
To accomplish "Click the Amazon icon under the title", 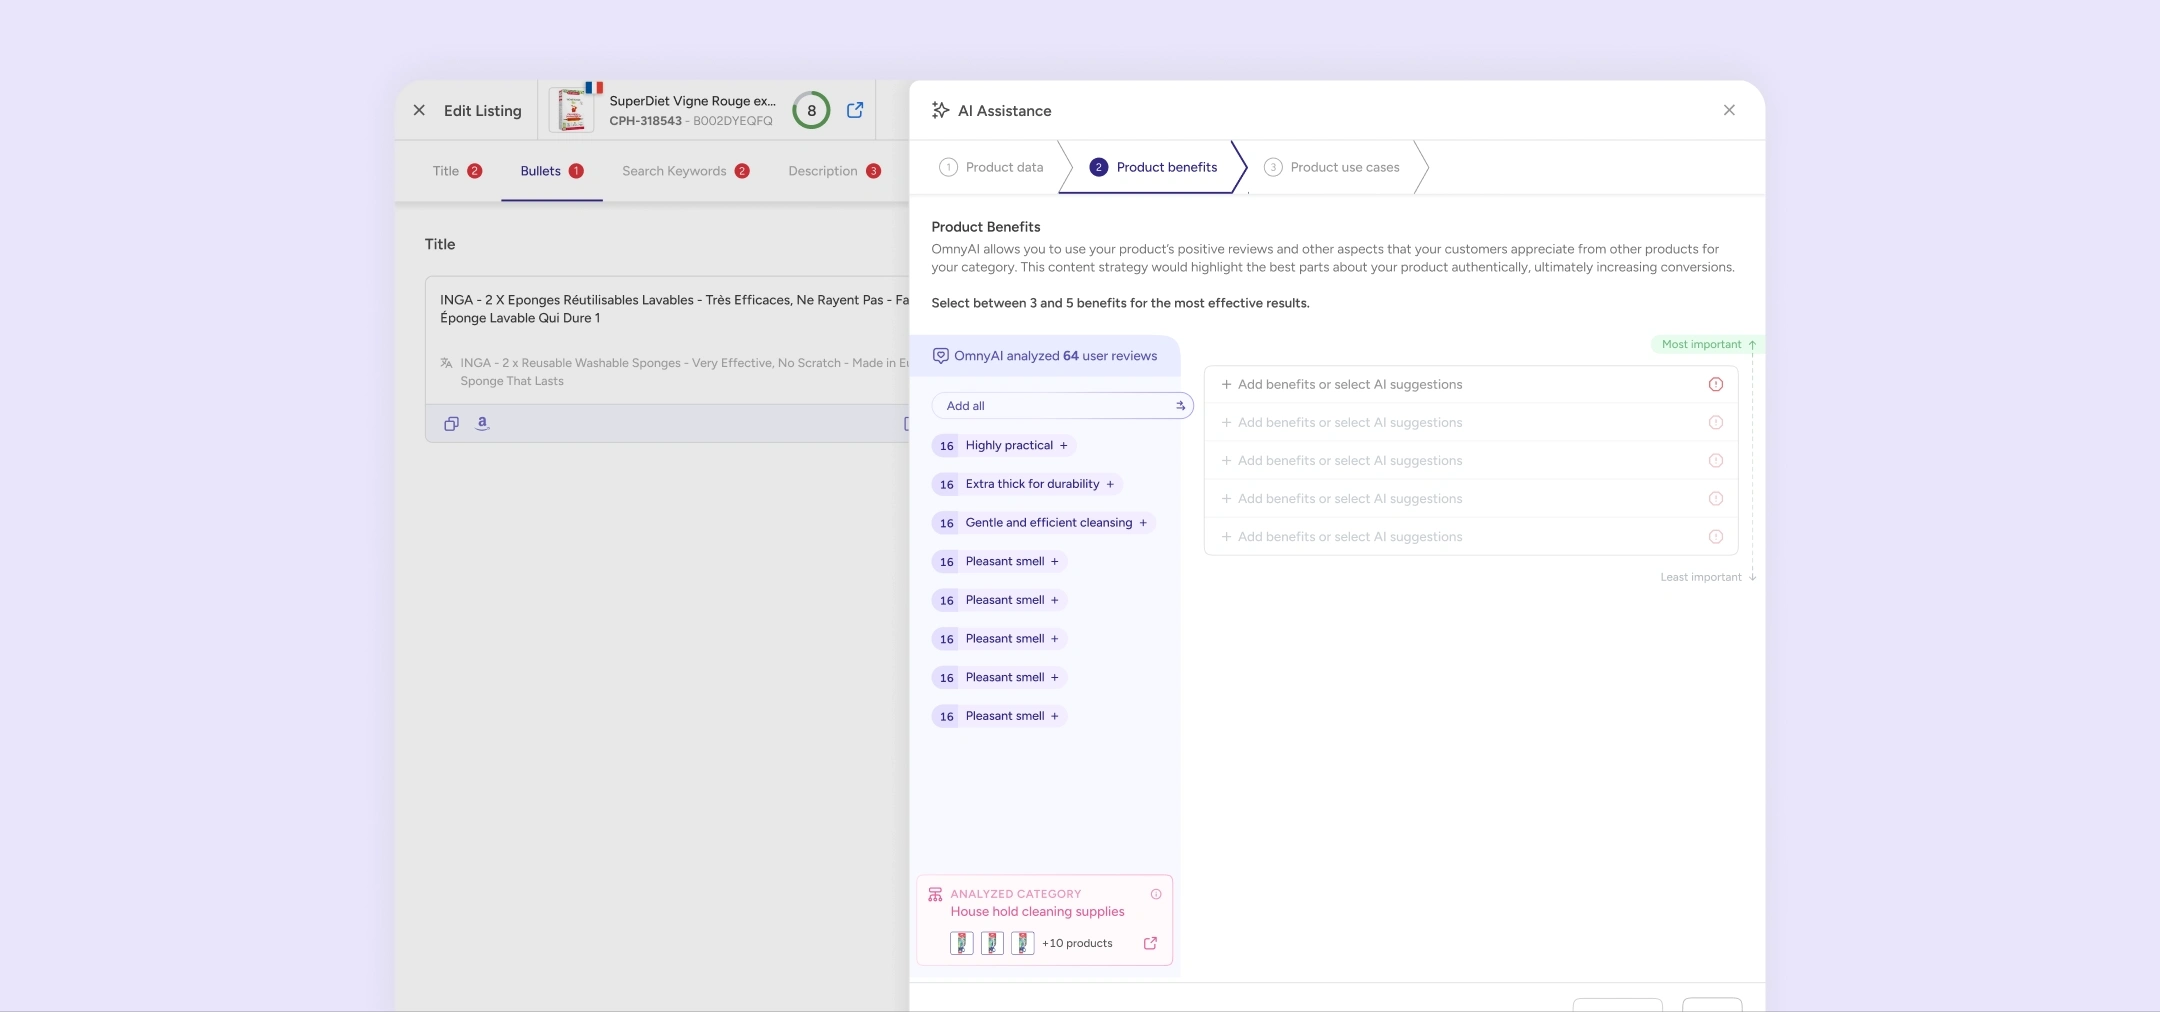I will [482, 424].
